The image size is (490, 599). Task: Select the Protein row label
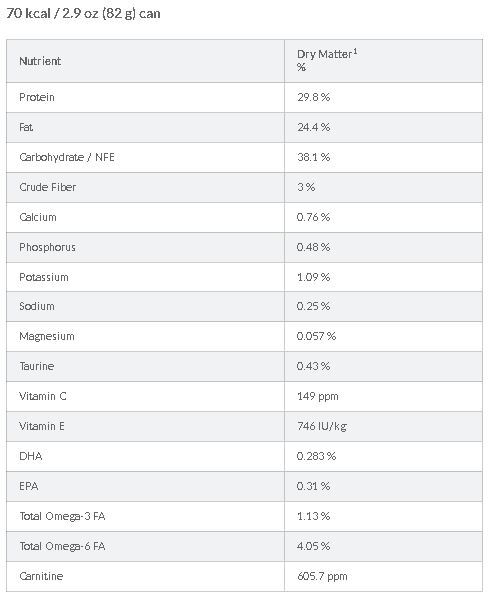click(37, 97)
